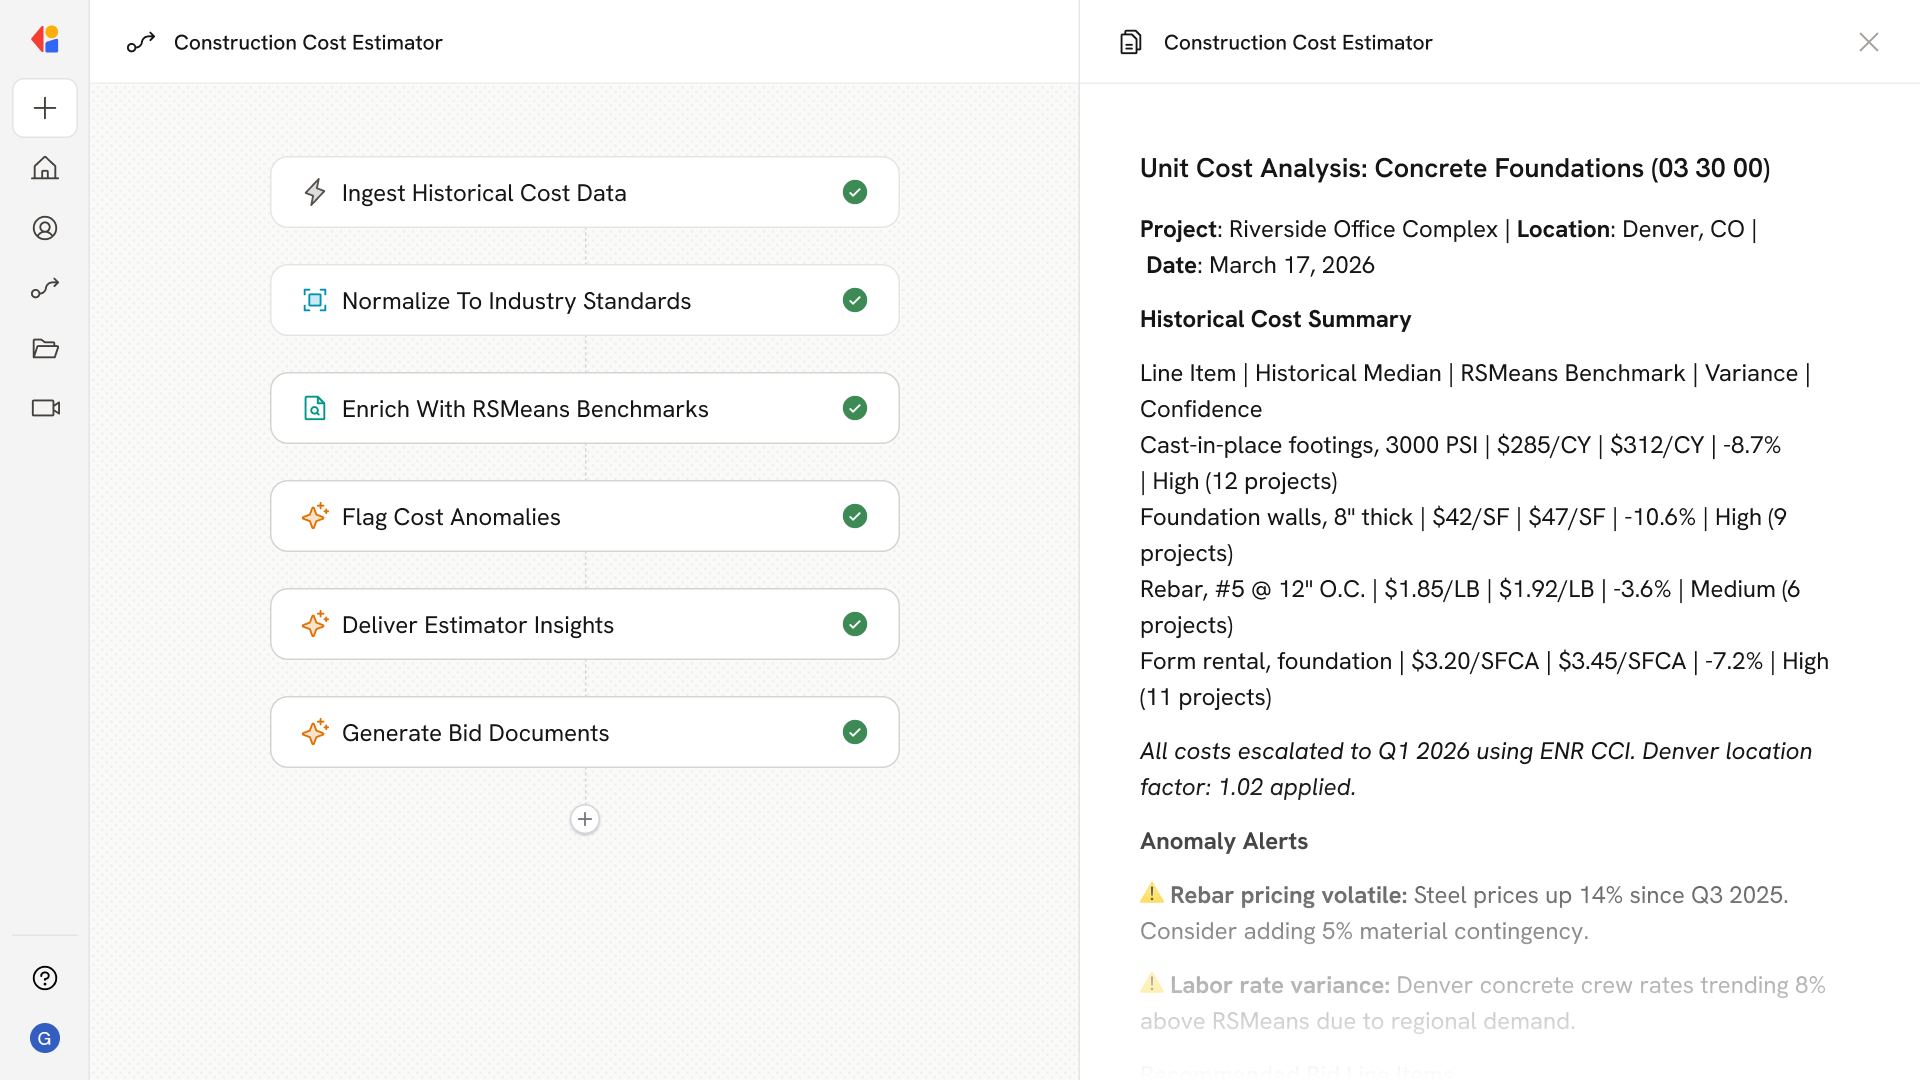Viewport: 1920px width, 1080px height.
Task: Click the workflow title Construction Cost Estimator
Action: pyautogui.click(x=308, y=42)
